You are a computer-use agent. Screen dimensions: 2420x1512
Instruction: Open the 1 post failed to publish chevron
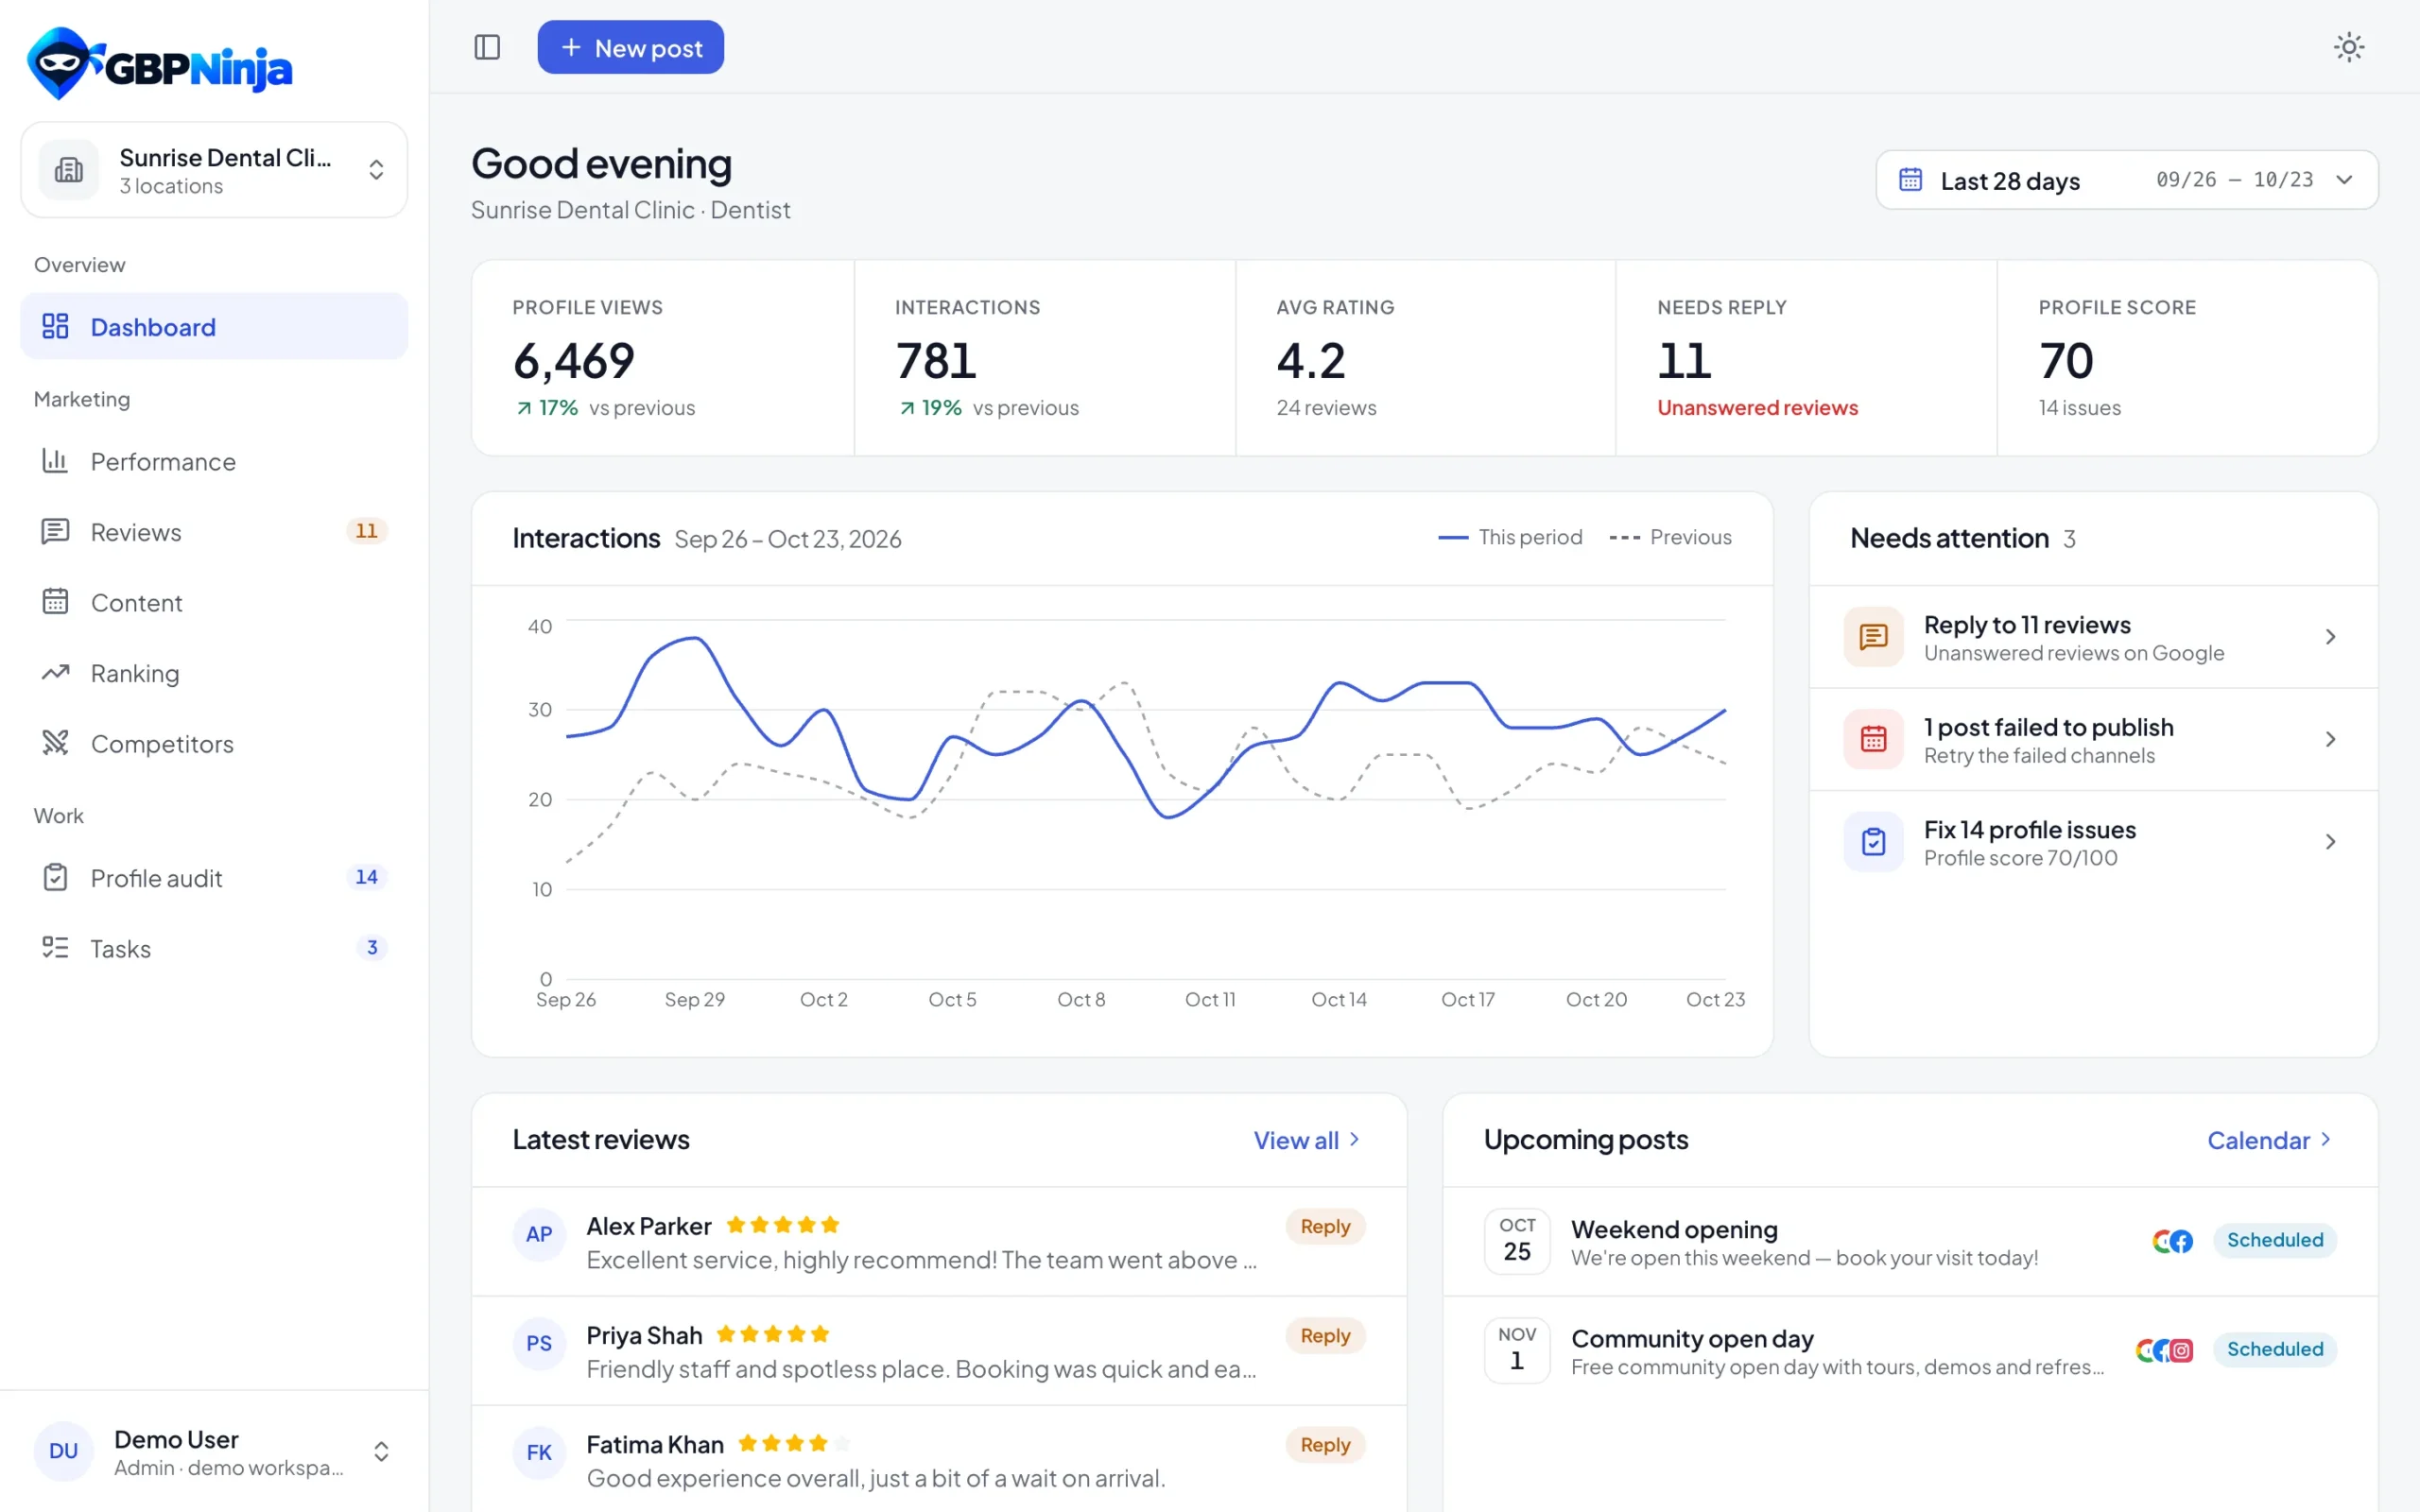click(2330, 739)
